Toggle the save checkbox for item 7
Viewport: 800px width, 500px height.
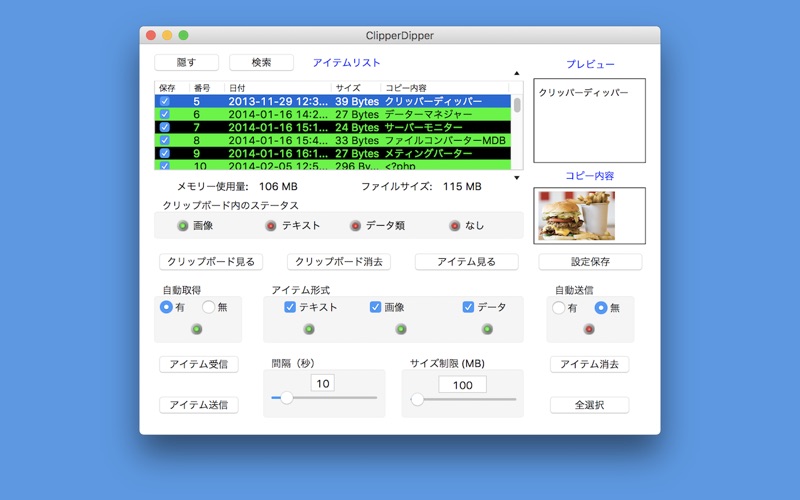(164, 127)
